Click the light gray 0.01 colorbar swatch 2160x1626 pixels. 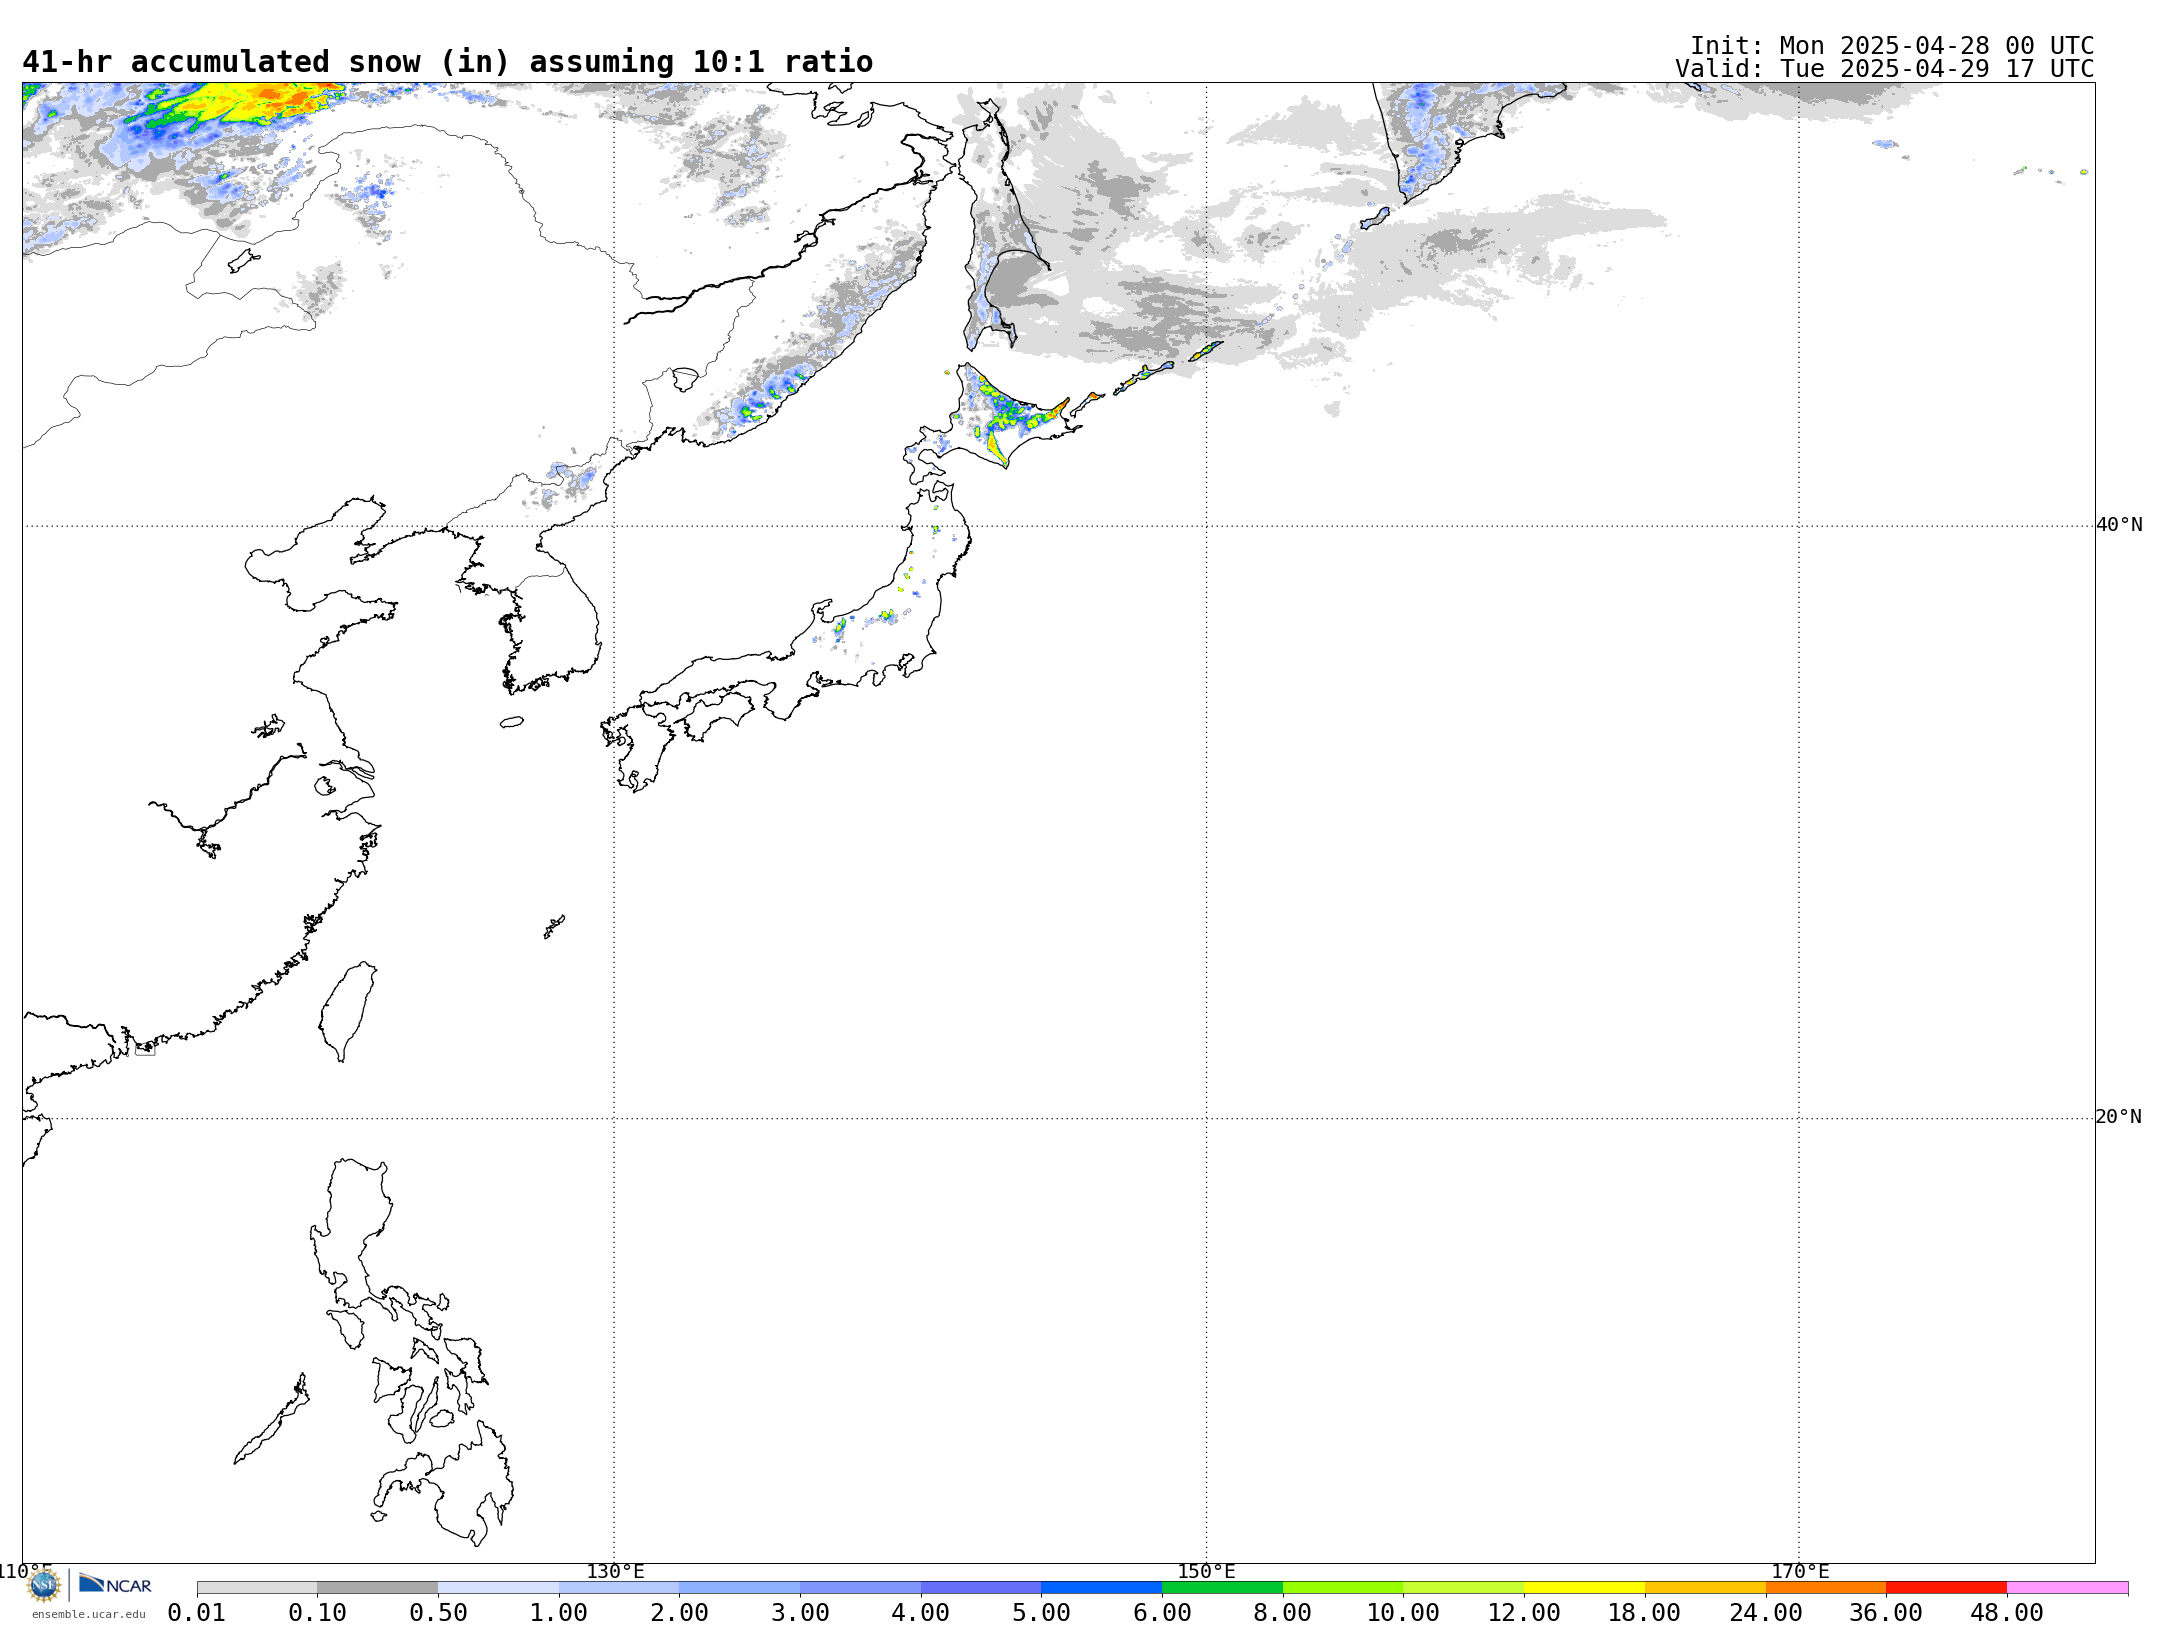tap(257, 1588)
